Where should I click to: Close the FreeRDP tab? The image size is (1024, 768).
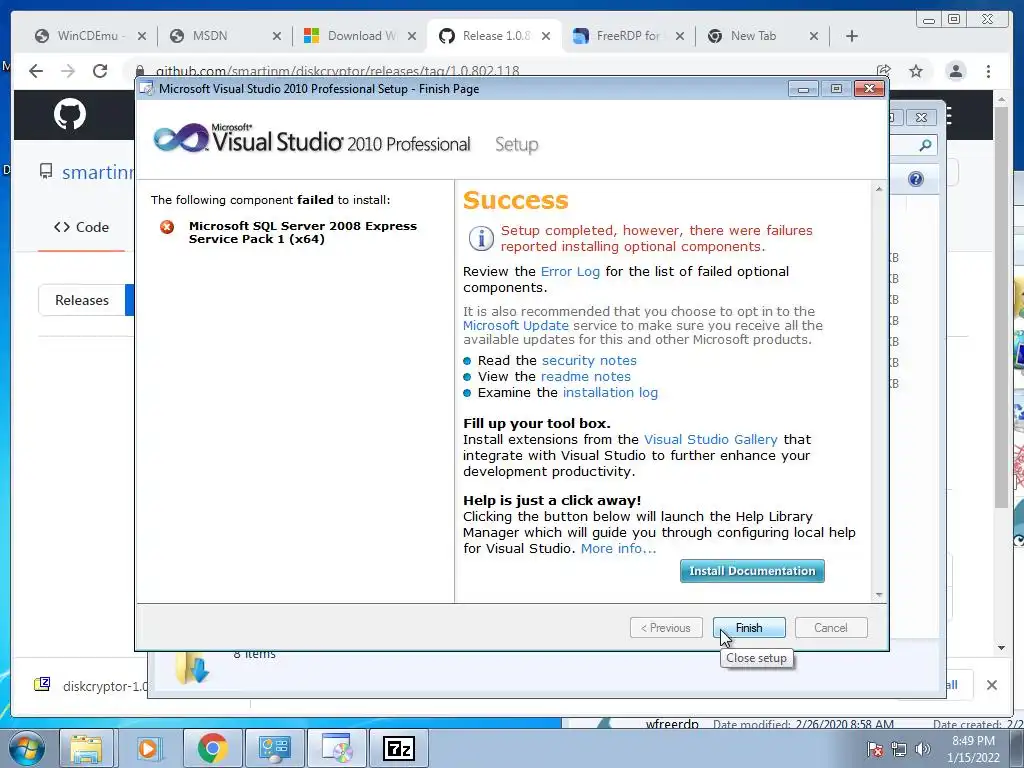680,37
